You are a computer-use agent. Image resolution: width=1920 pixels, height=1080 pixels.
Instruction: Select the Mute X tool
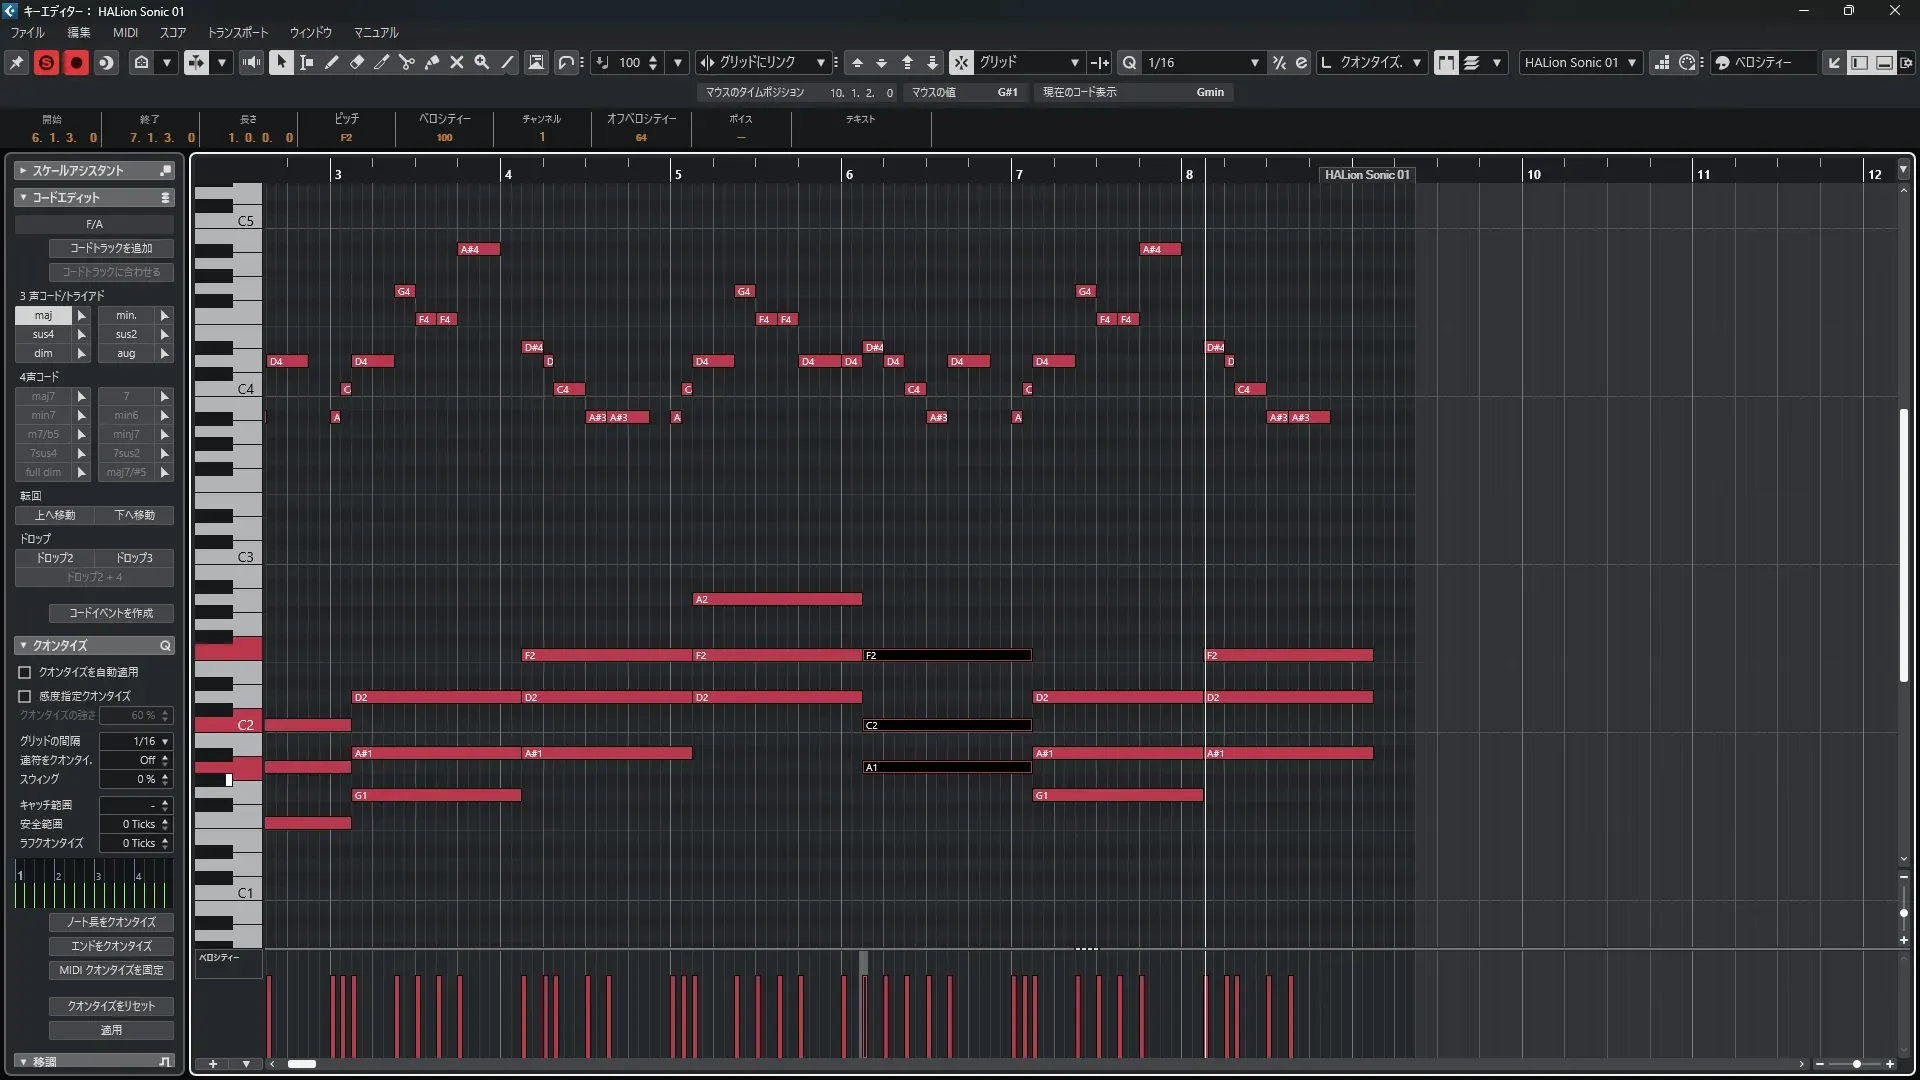(x=457, y=62)
